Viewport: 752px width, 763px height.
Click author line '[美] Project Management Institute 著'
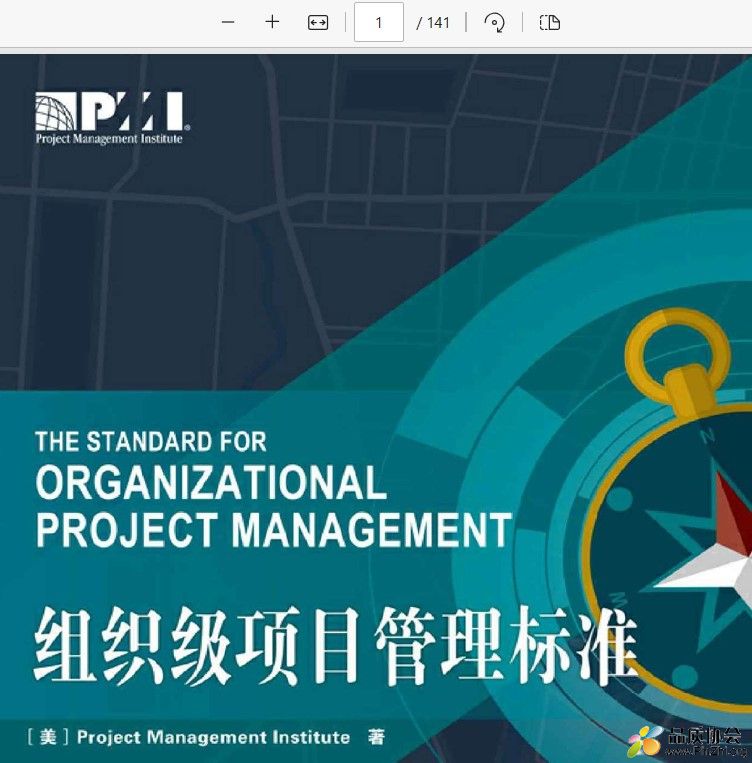[206, 737]
